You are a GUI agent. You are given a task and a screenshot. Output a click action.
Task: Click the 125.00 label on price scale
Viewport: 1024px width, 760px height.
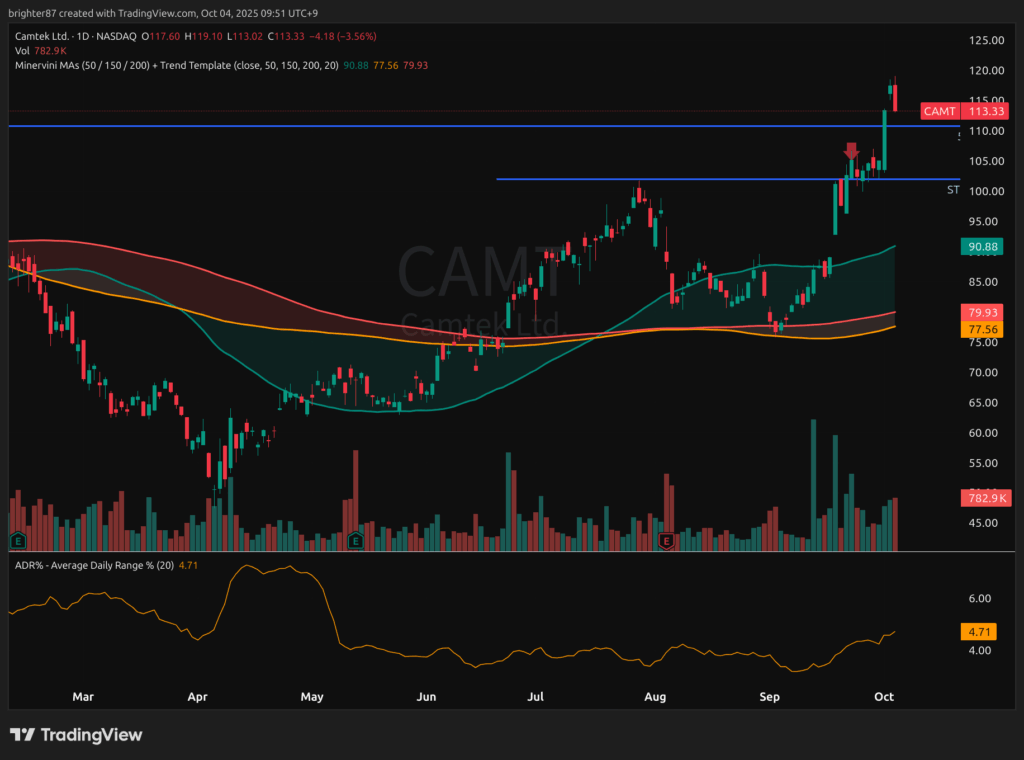pyautogui.click(x=987, y=40)
